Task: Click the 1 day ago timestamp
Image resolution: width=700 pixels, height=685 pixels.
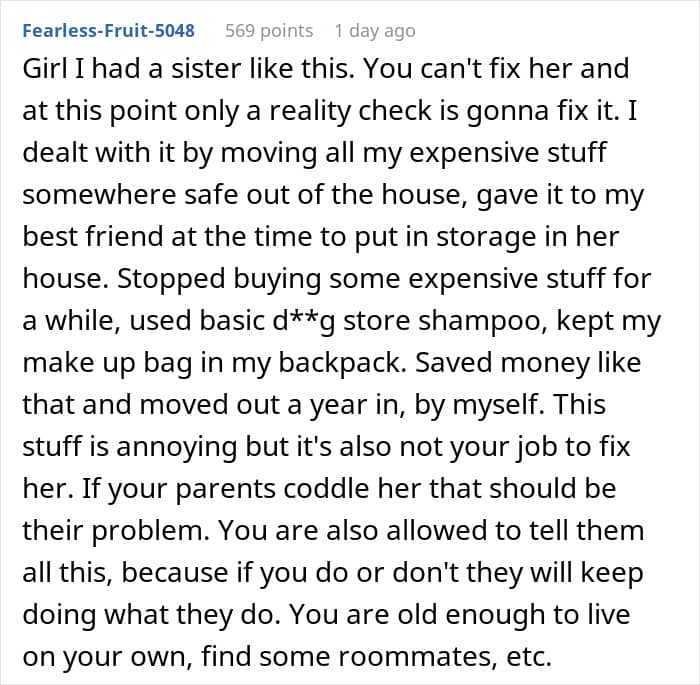Action: (x=375, y=31)
